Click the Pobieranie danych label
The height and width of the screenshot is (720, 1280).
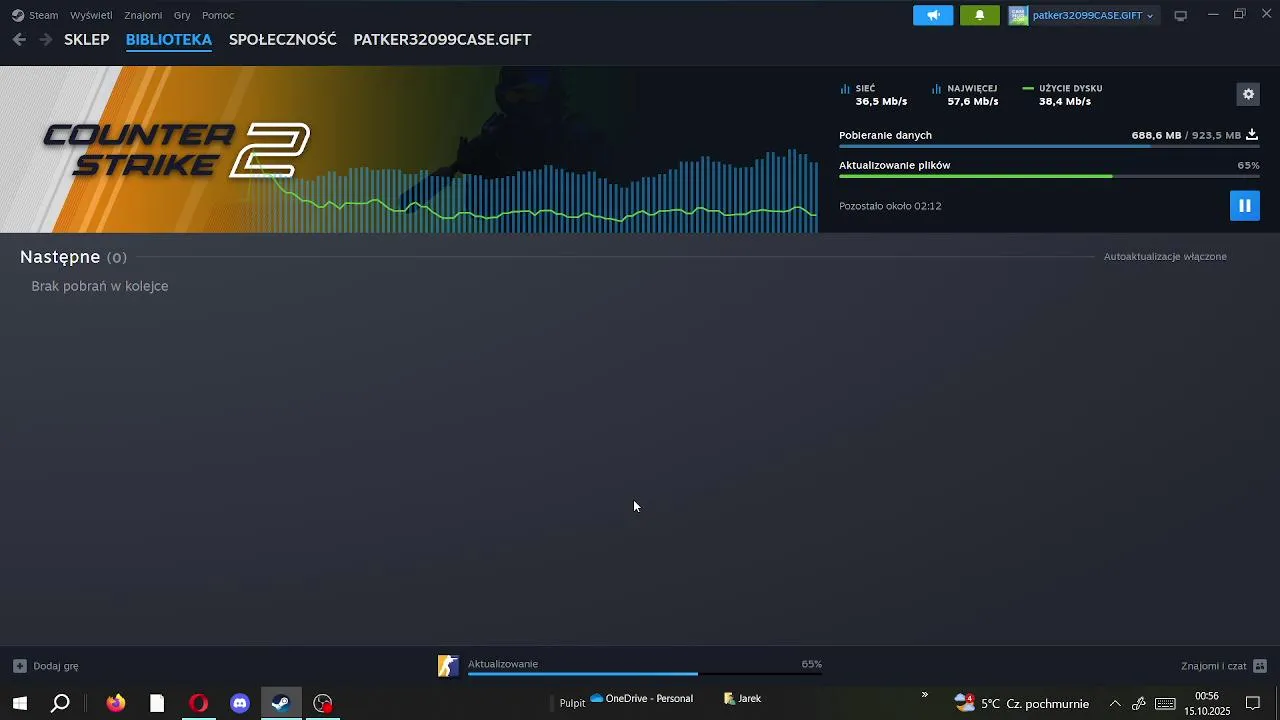pyautogui.click(x=885, y=135)
